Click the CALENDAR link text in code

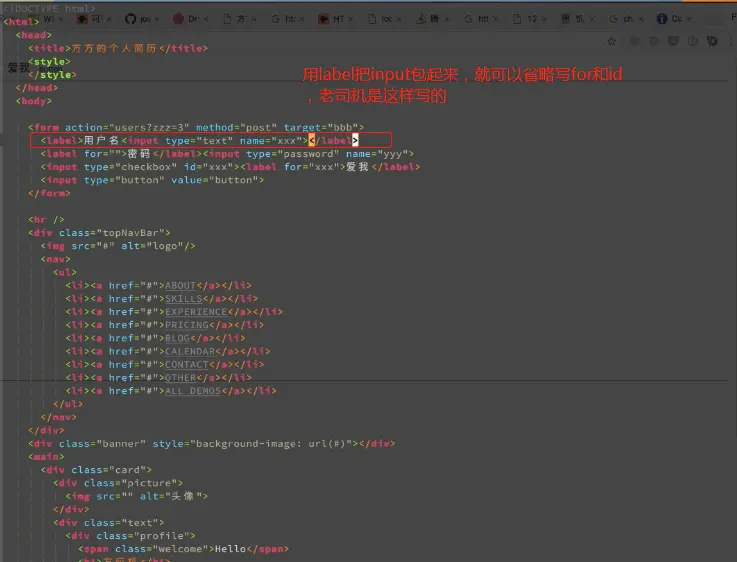click(x=190, y=351)
